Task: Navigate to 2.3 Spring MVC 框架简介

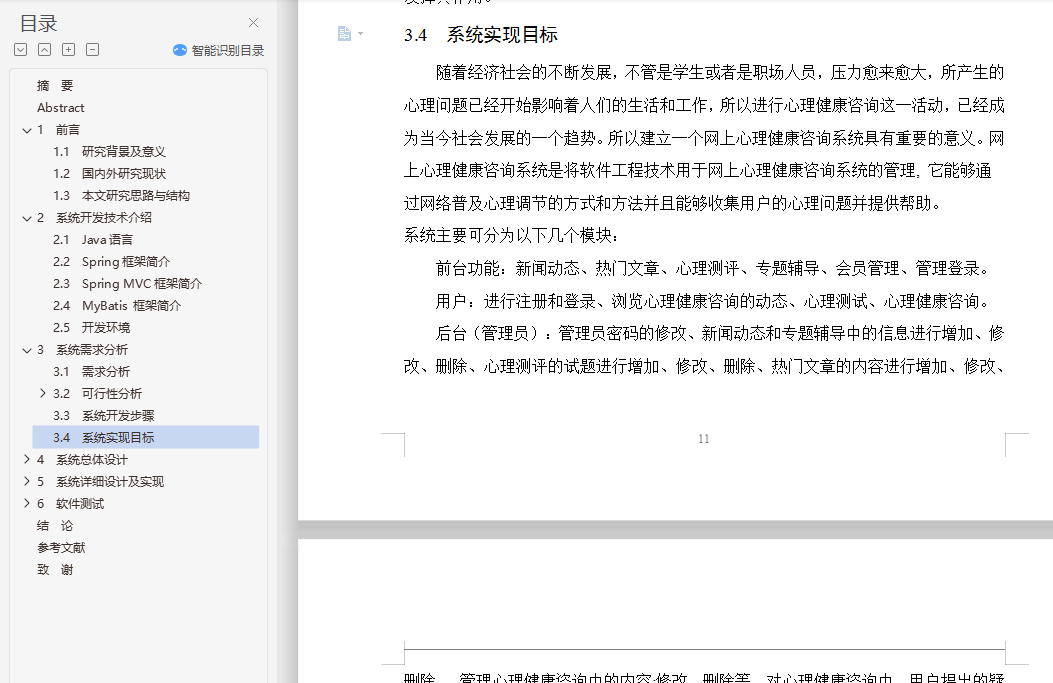Action: tap(128, 283)
